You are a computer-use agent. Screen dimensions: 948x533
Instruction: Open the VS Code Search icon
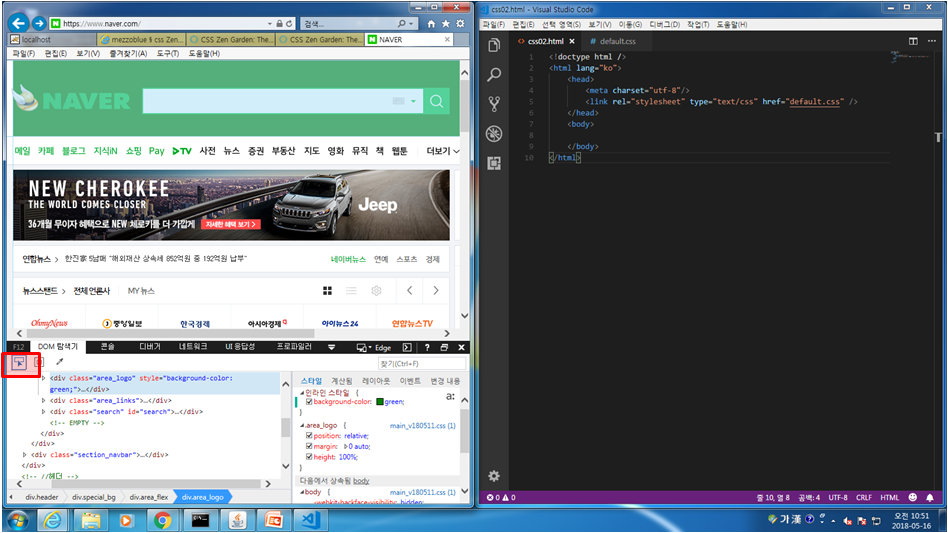(494, 75)
